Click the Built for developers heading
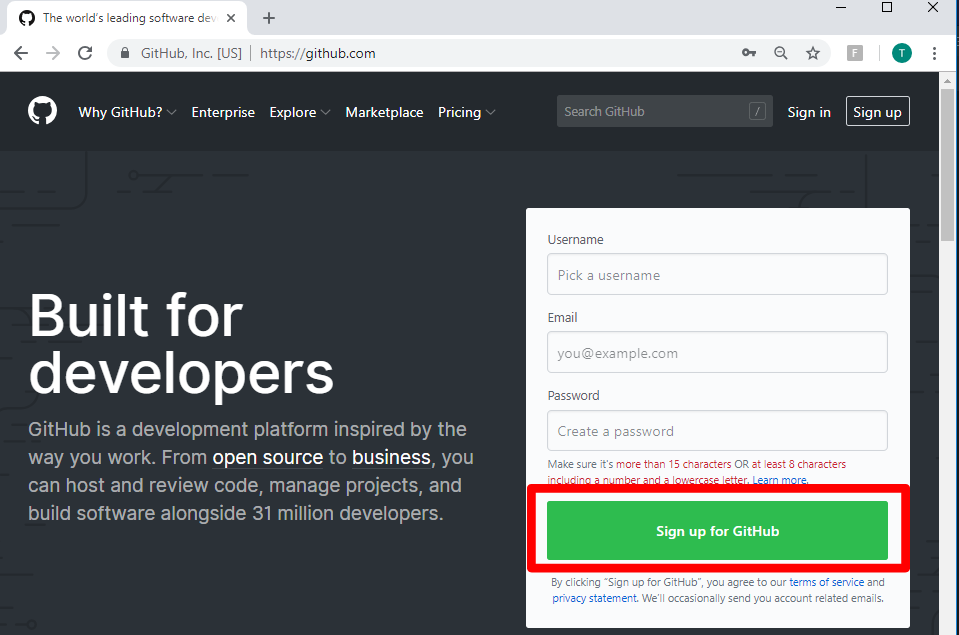 pyautogui.click(x=181, y=344)
